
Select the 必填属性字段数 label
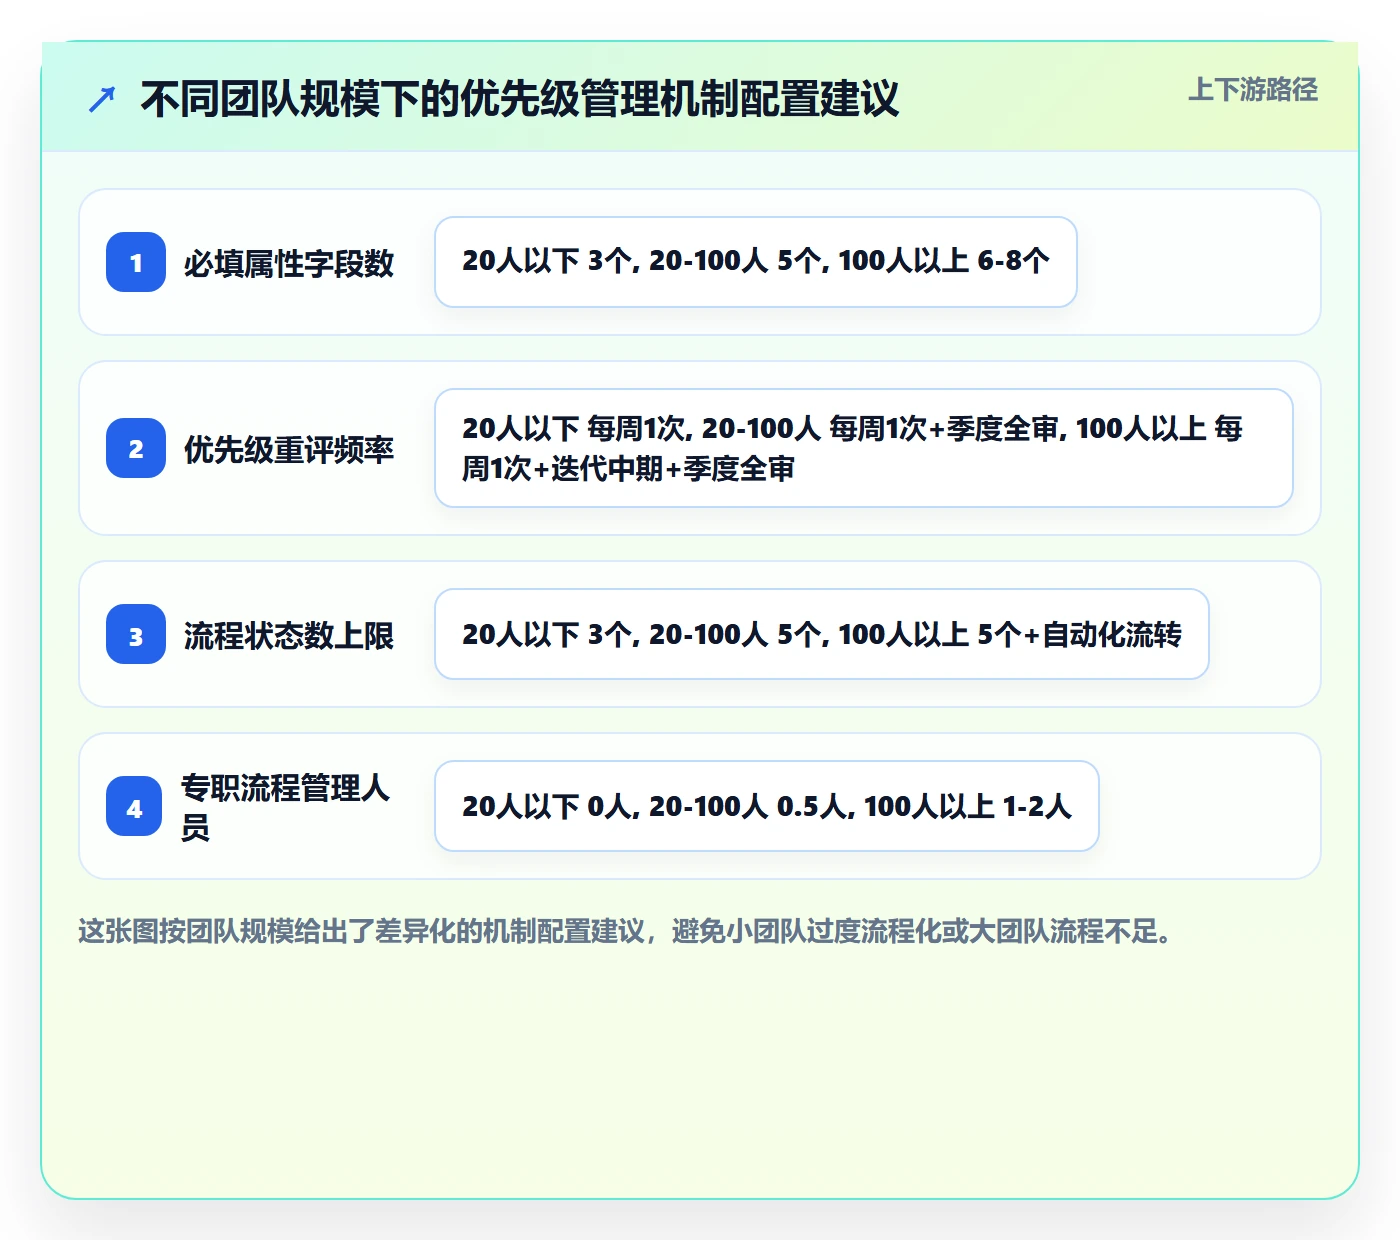[289, 263]
